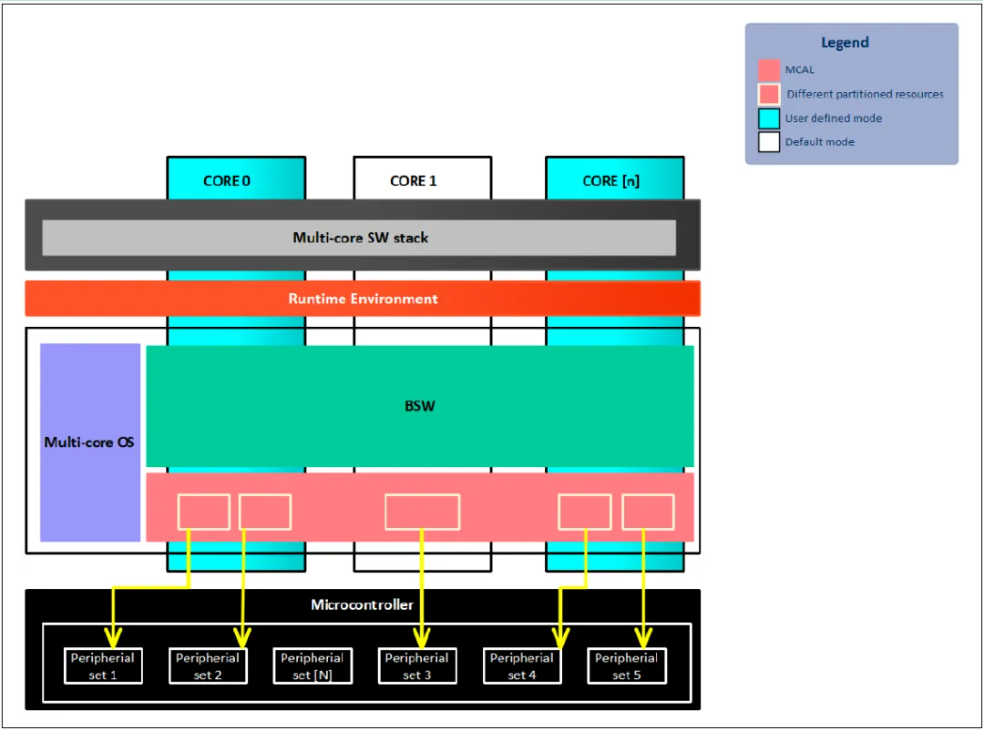Click the Microcontroller title label
Image resolution: width=983 pixels, height=729 pixels.
(x=362, y=605)
